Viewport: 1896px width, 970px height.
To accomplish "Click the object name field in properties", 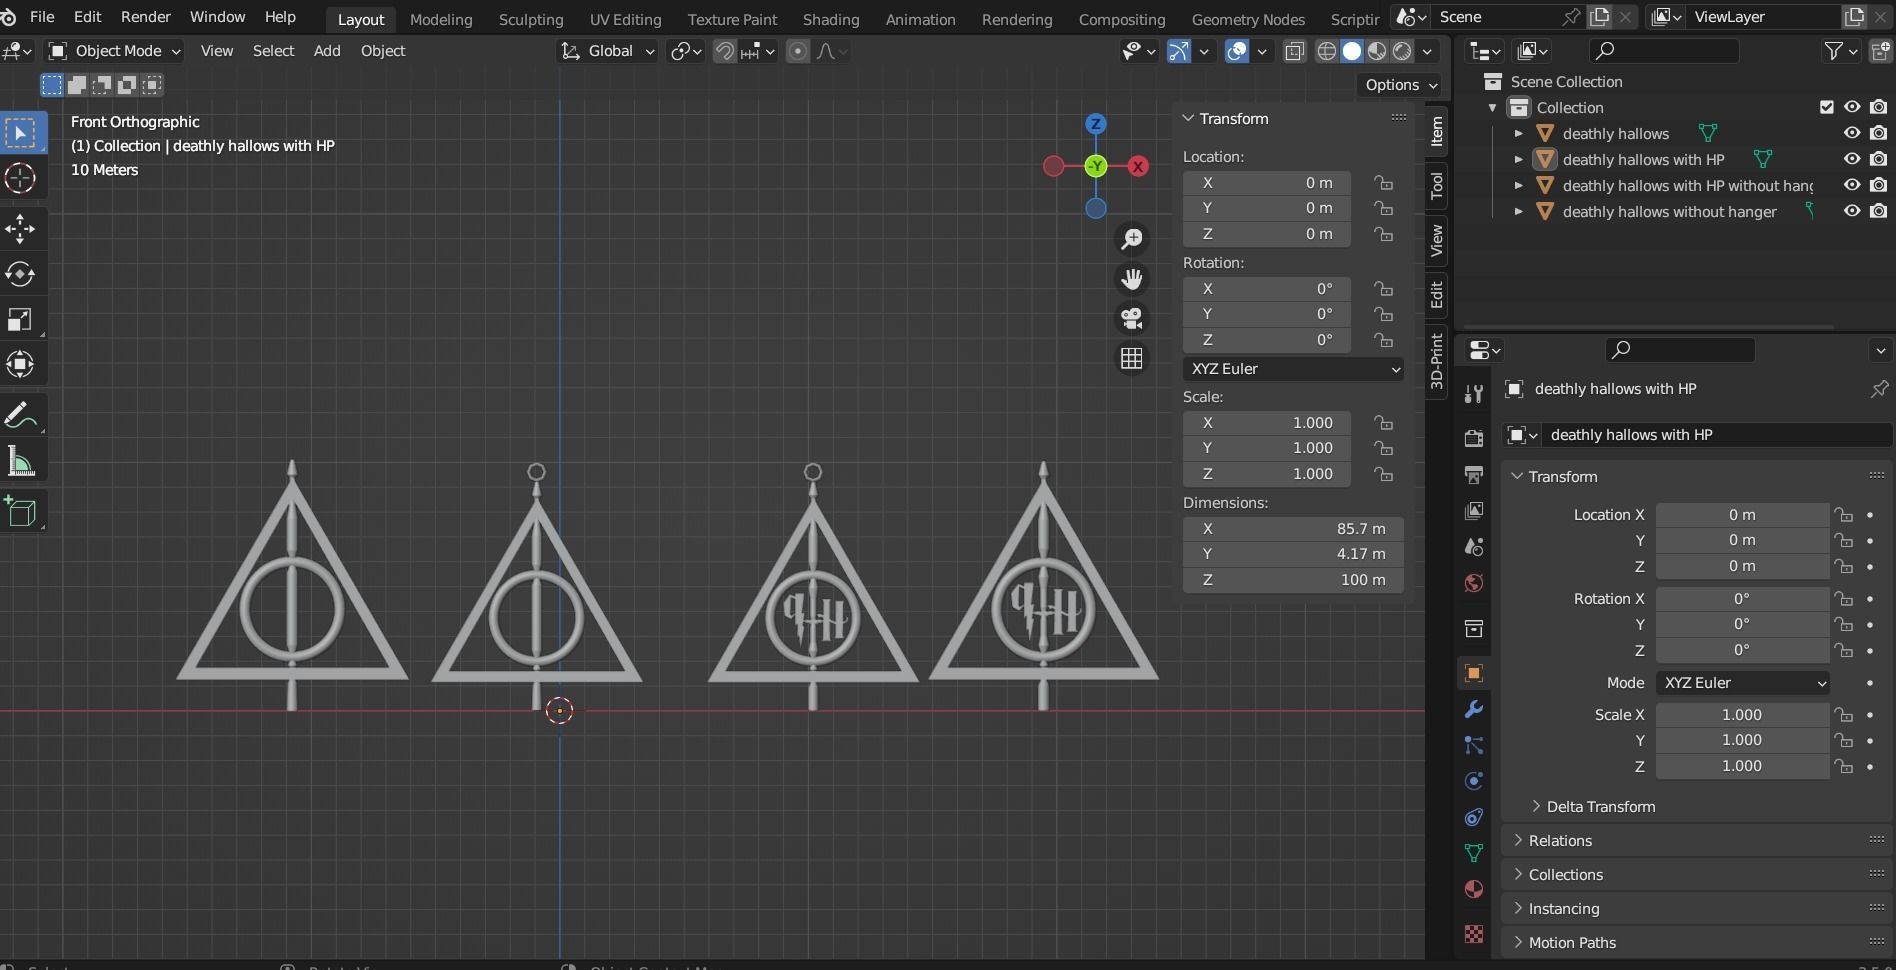I will coord(1716,435).
